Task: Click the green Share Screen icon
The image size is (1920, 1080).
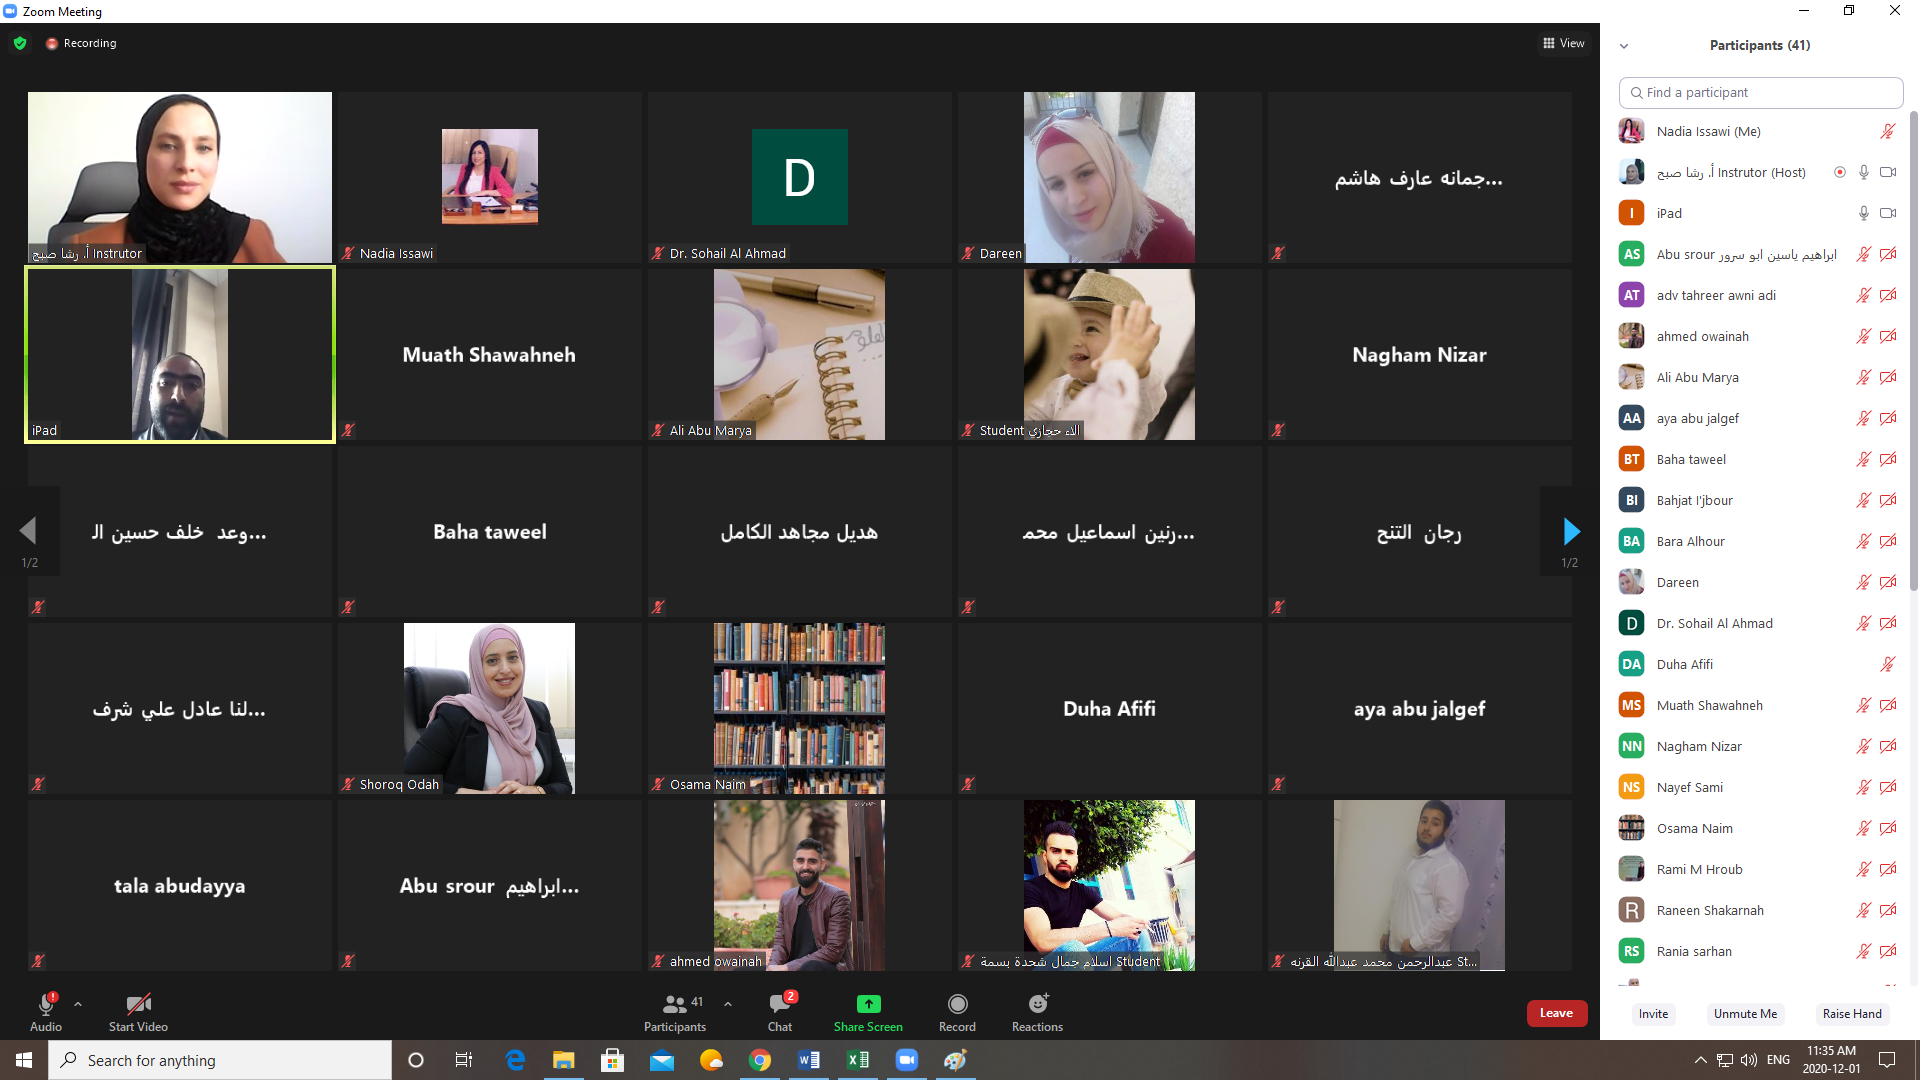Action: [x=868, y=1003]
